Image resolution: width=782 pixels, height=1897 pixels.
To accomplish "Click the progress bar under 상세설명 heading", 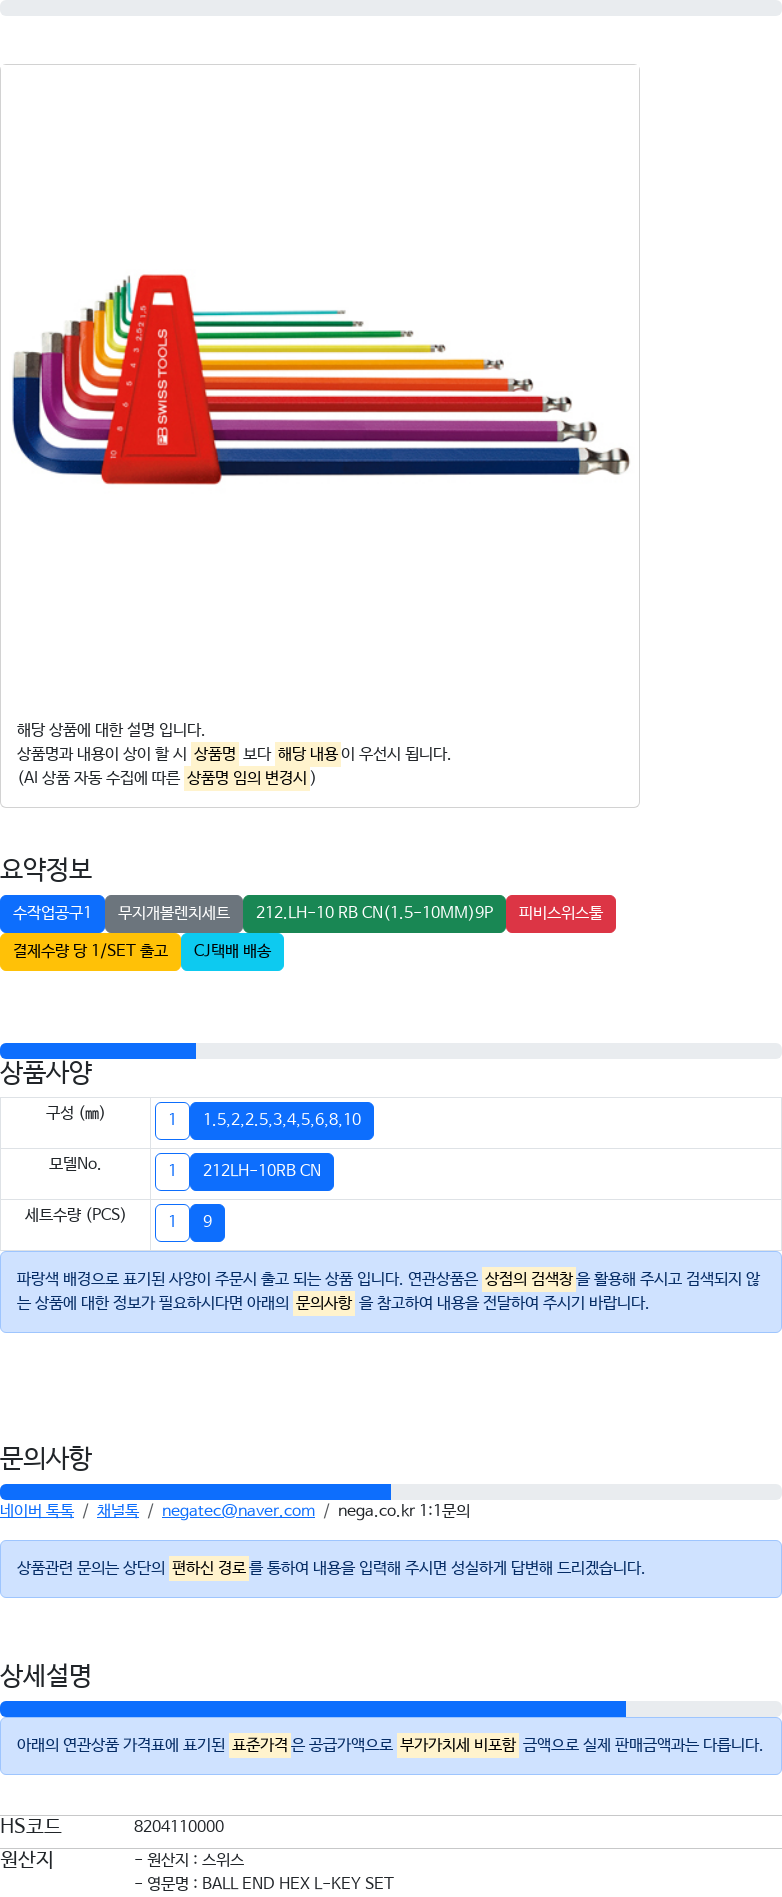I will coord(391,1709).
